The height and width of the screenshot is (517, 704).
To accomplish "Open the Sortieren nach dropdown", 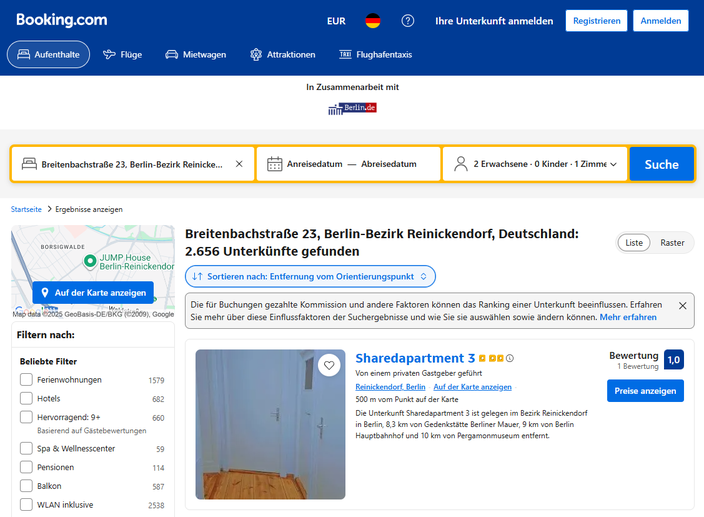I will [310, 276].
